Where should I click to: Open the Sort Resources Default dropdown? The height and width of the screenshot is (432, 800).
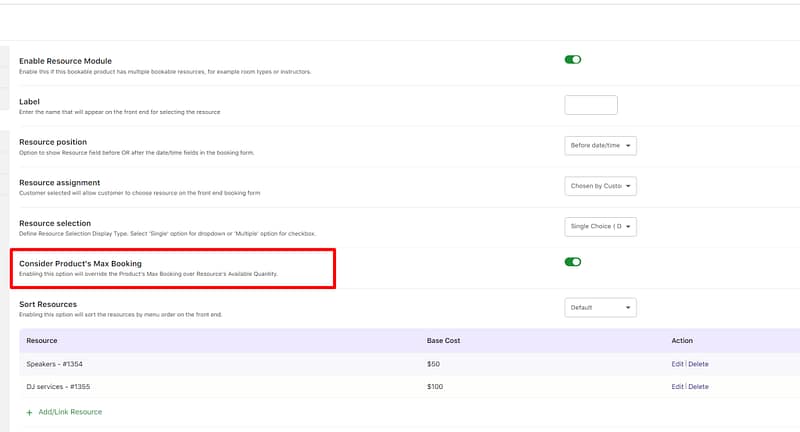coord(600,308)
